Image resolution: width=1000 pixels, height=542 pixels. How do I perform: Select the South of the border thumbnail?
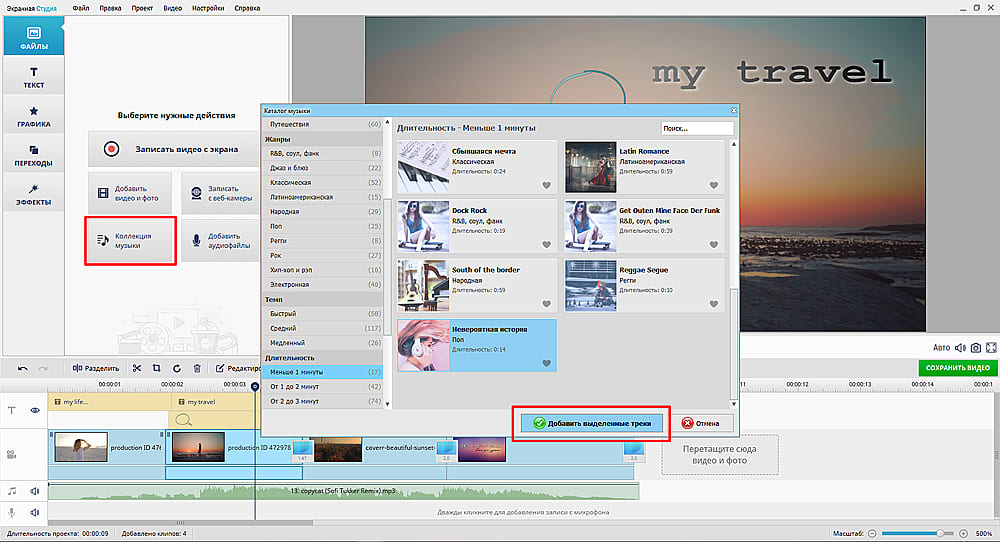423,286
